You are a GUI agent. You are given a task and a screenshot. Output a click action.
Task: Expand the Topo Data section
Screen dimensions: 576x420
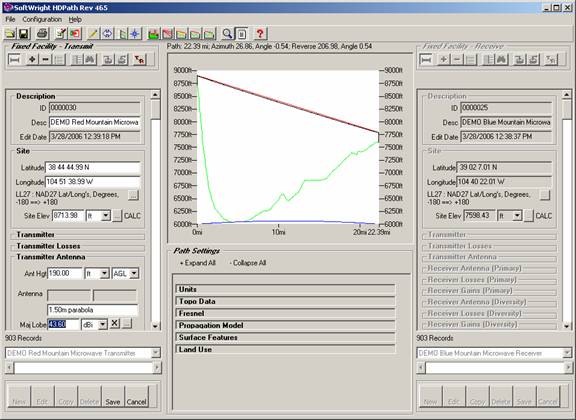pyautogui.click(x=285, y=301)
